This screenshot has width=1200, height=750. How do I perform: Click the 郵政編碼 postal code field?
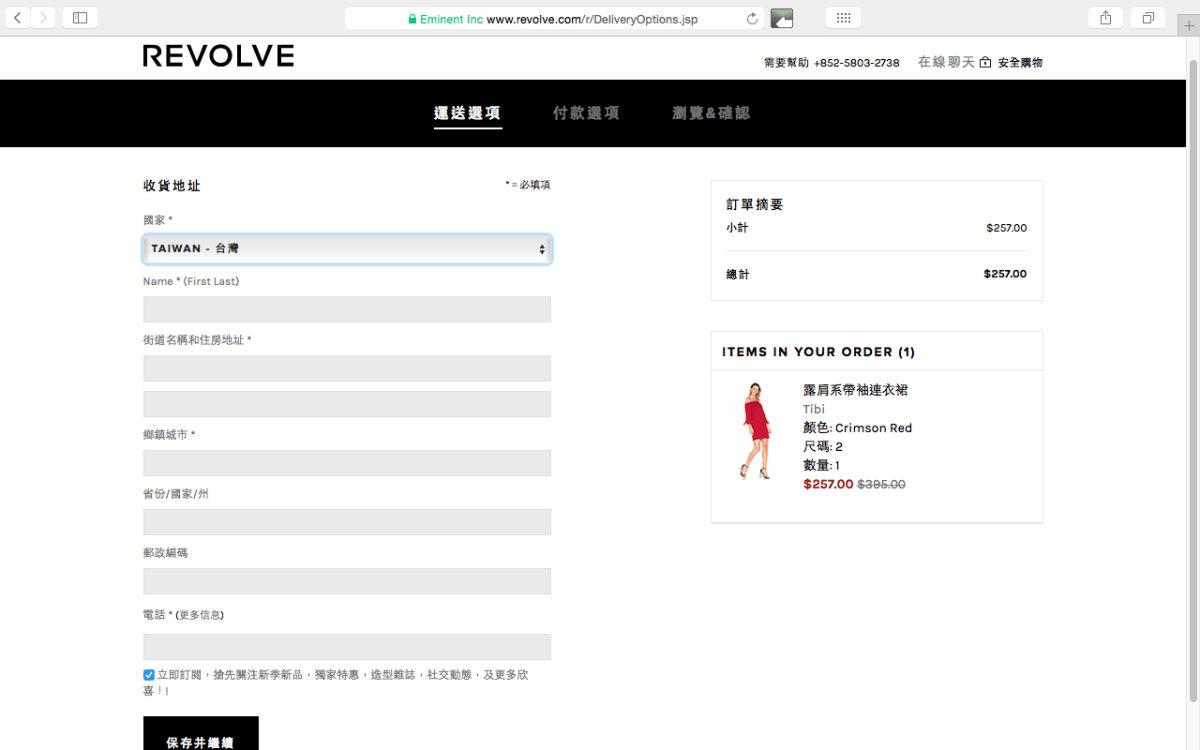(x=347, y=581)
